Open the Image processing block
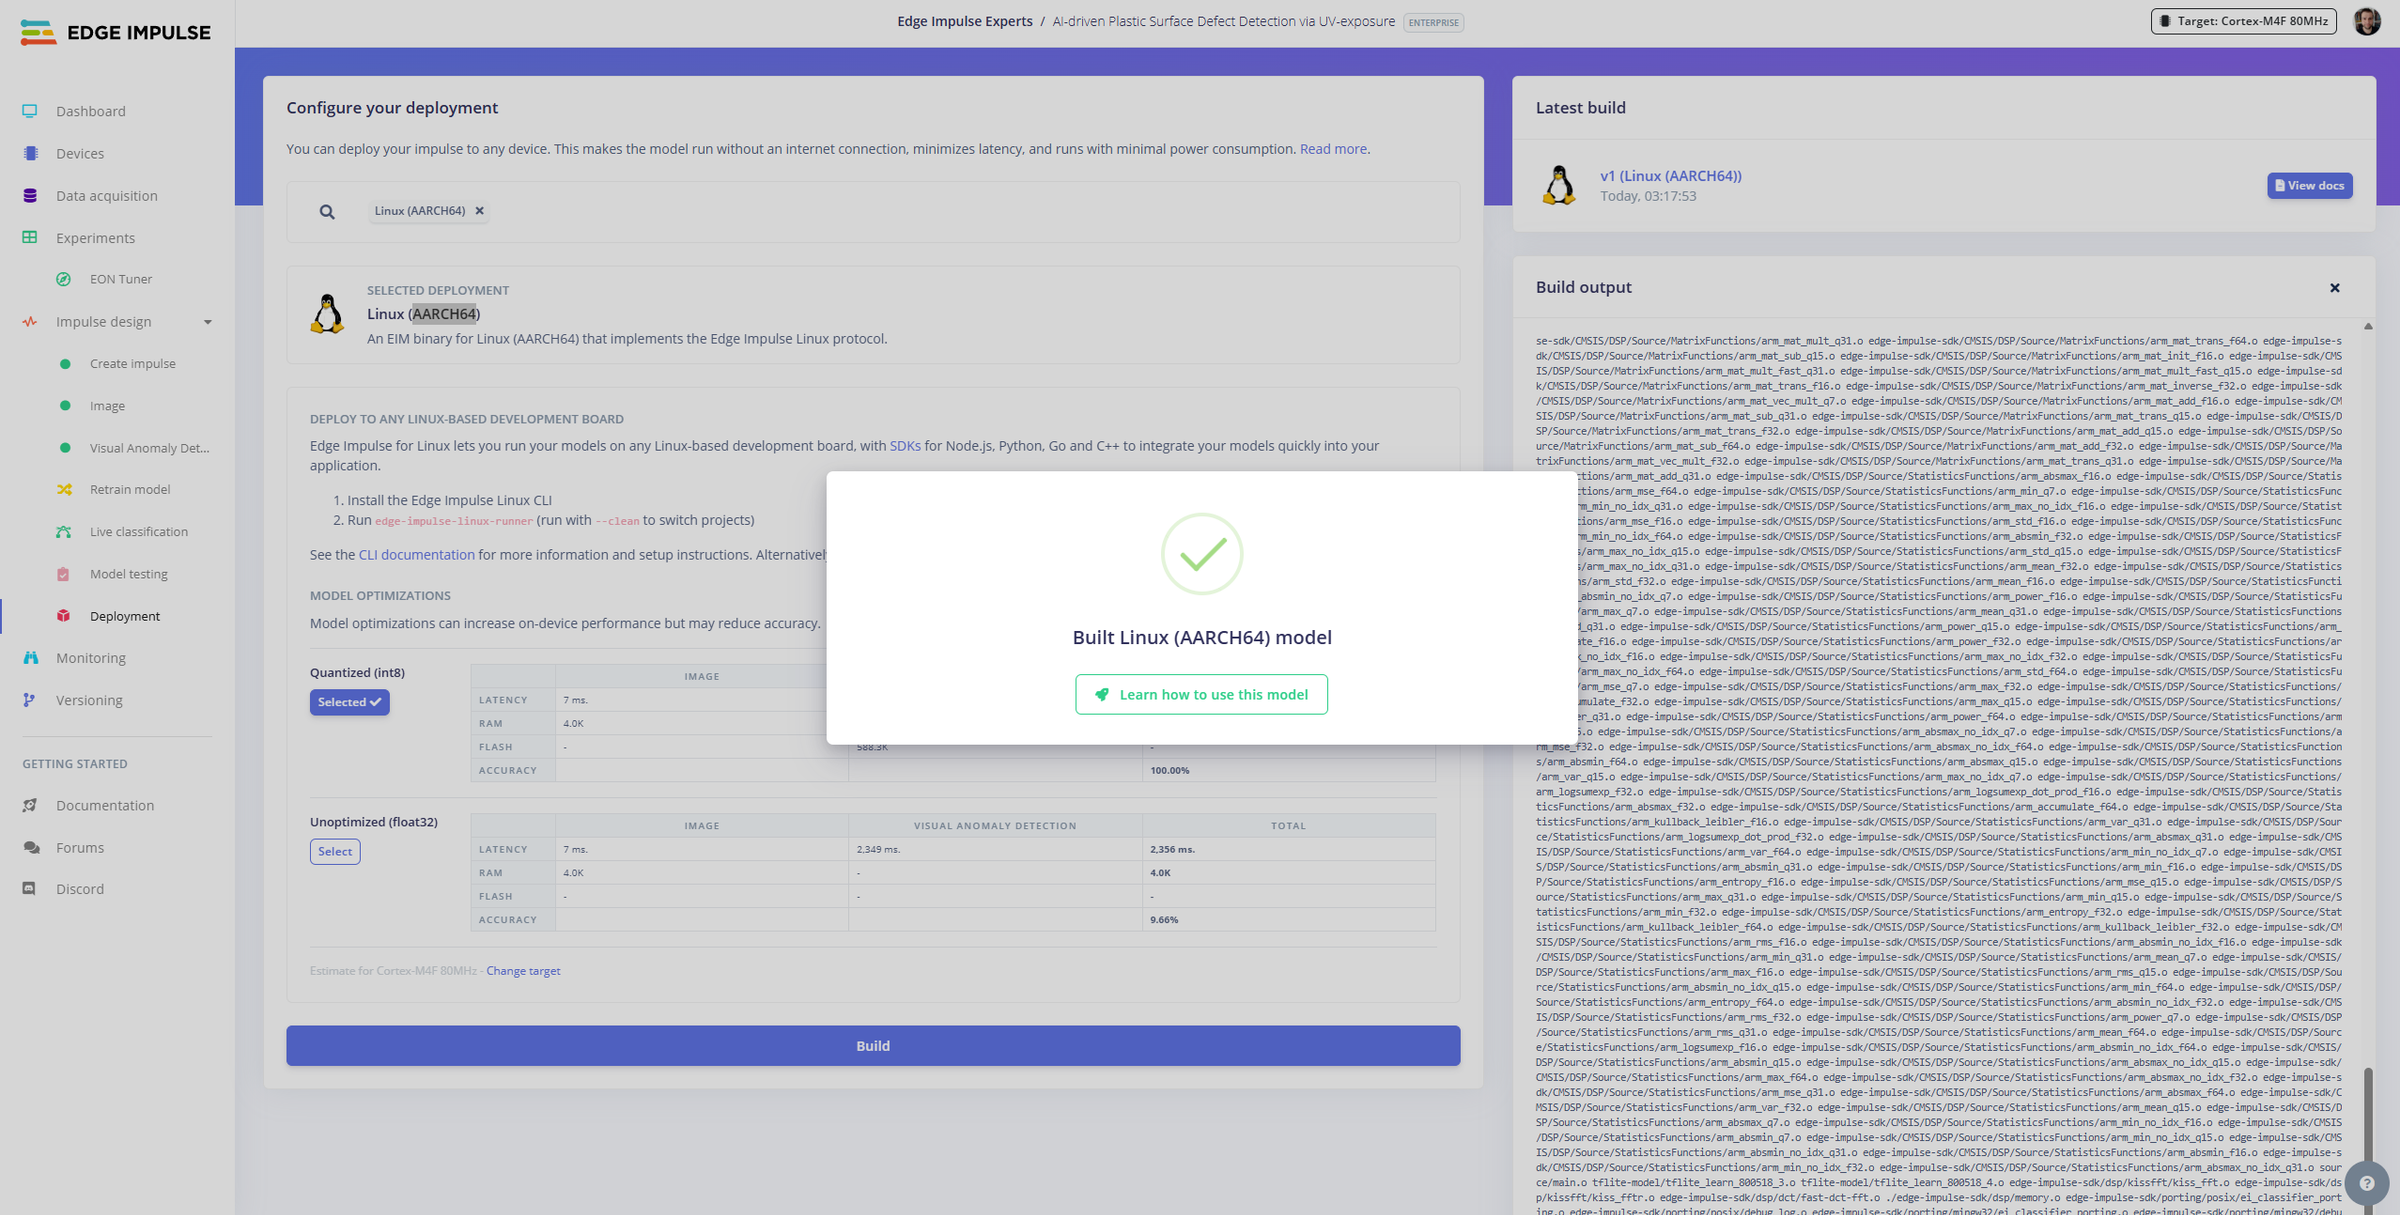 107,406
